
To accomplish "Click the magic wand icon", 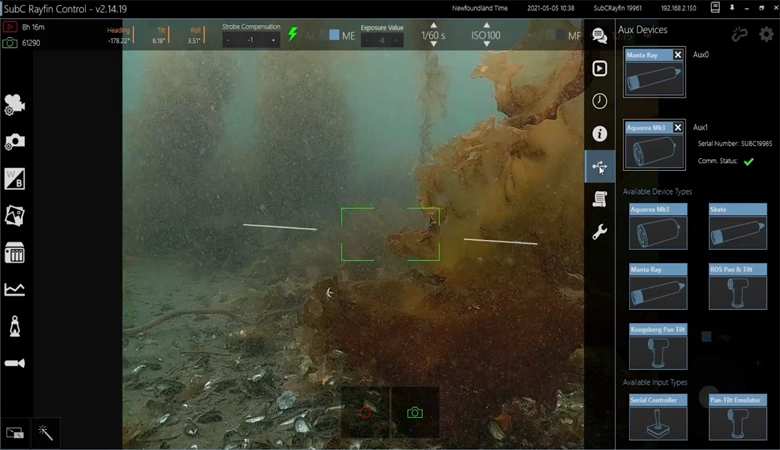I will coord(45,433).
